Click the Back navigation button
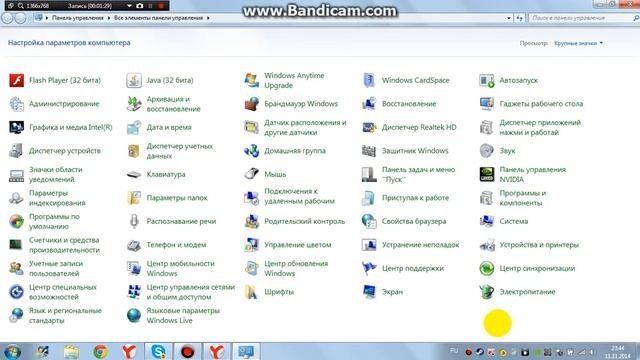The width and height of the screenshot is (640, 360). pos(7,18)
